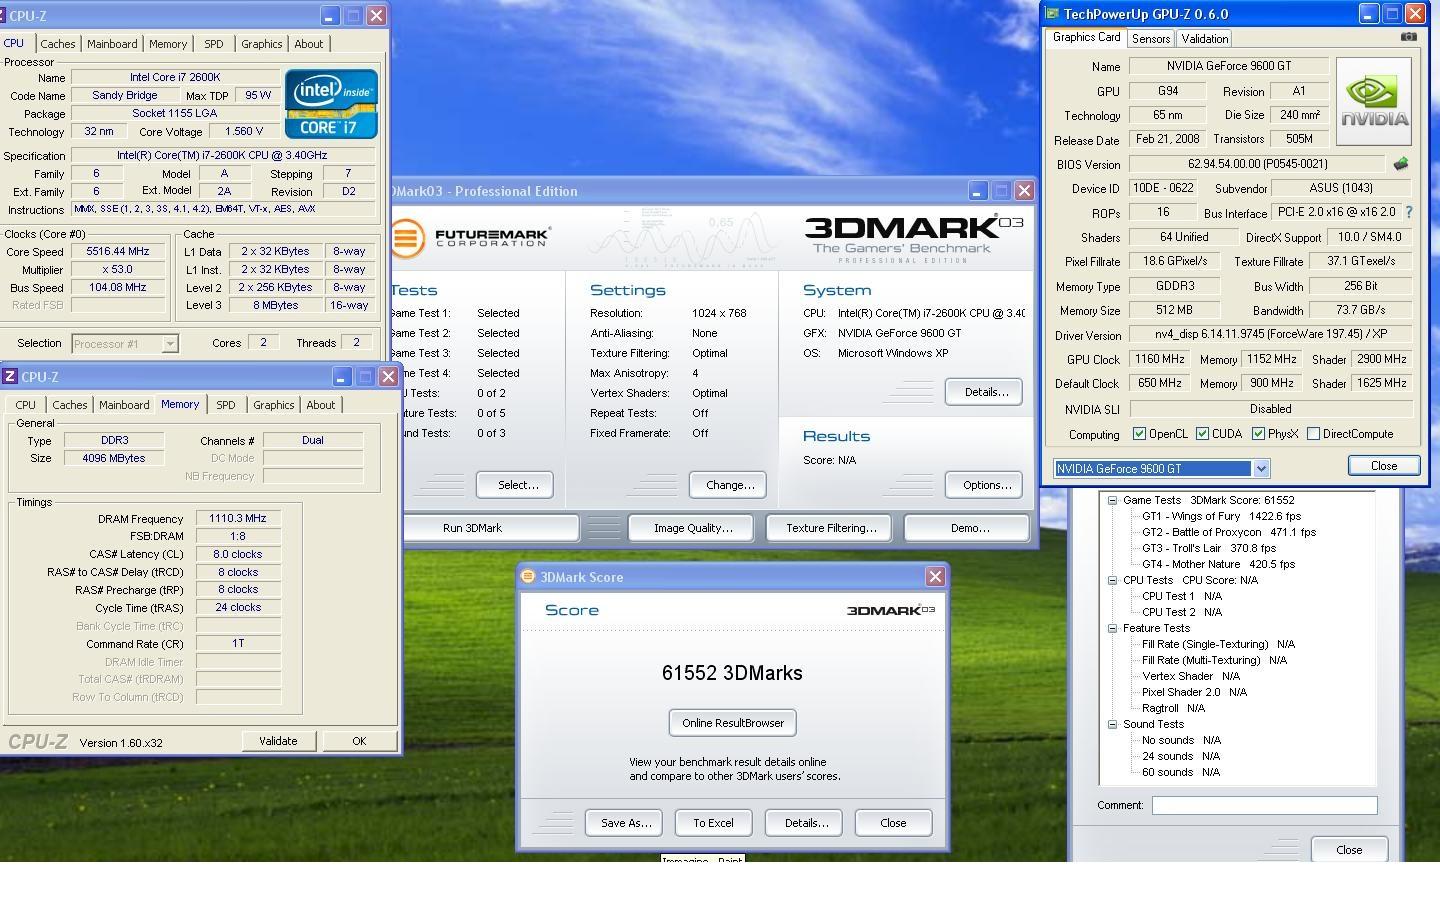Collapse the CPU Tests tree node

[x=1112, y=580]
